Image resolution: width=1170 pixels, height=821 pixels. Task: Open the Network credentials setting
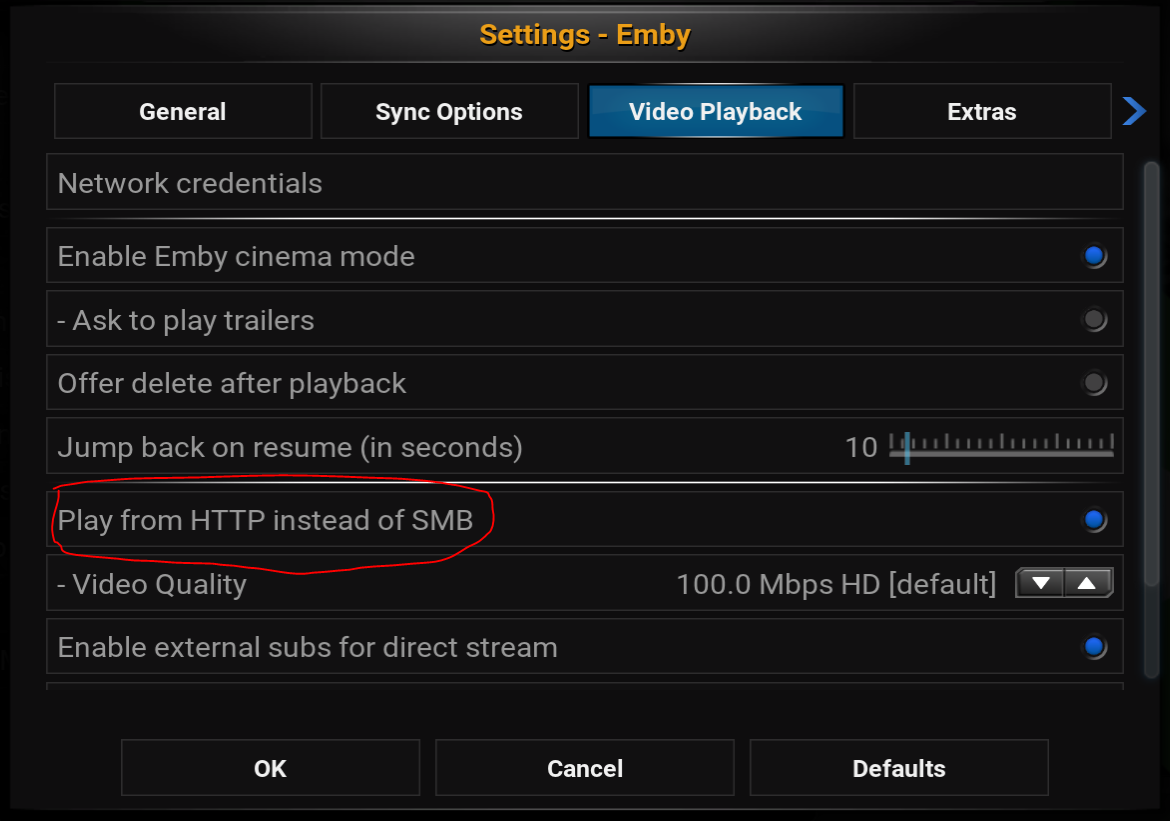[584, 183]
